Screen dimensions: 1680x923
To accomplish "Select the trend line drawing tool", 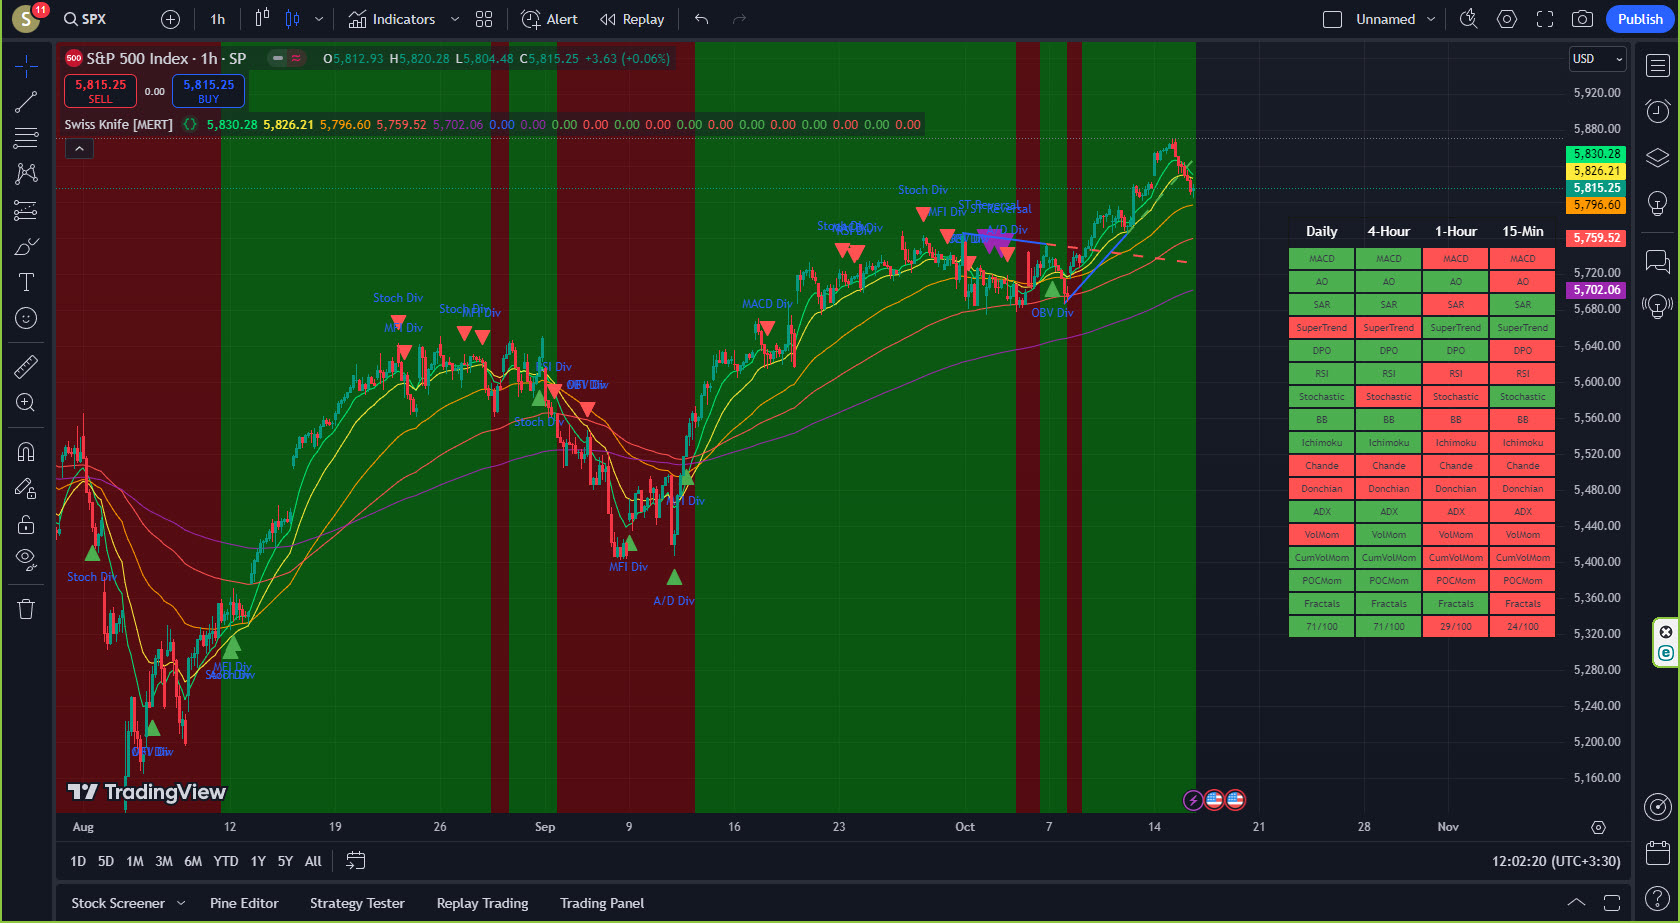I will pyautogui.click(x=26, y=102).
